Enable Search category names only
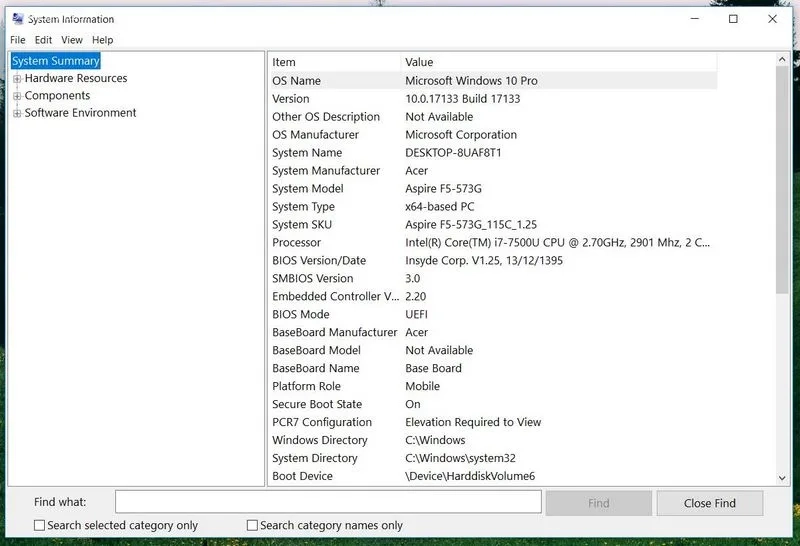 coord(252,525)
